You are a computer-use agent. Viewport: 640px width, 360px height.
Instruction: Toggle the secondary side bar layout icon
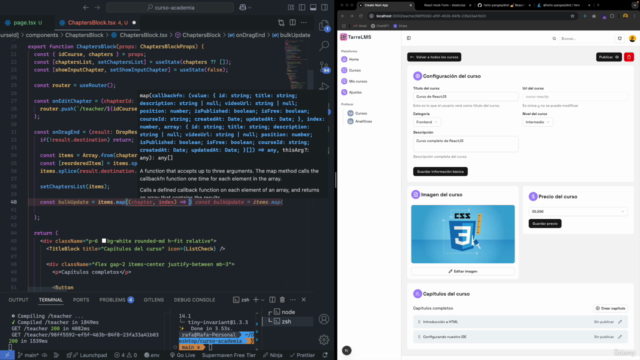click(324, 7)
